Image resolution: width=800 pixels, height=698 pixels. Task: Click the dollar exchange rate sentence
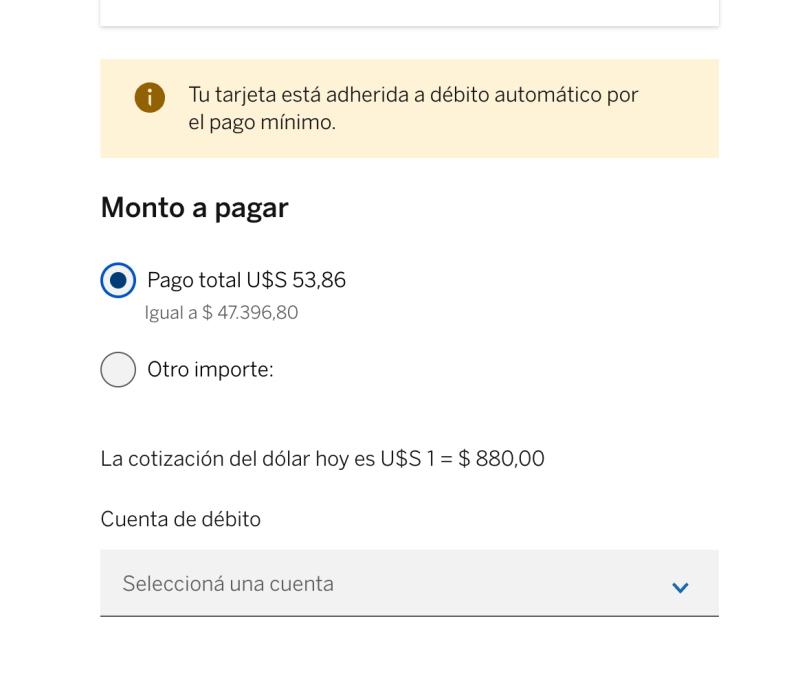tap(322, 459)
